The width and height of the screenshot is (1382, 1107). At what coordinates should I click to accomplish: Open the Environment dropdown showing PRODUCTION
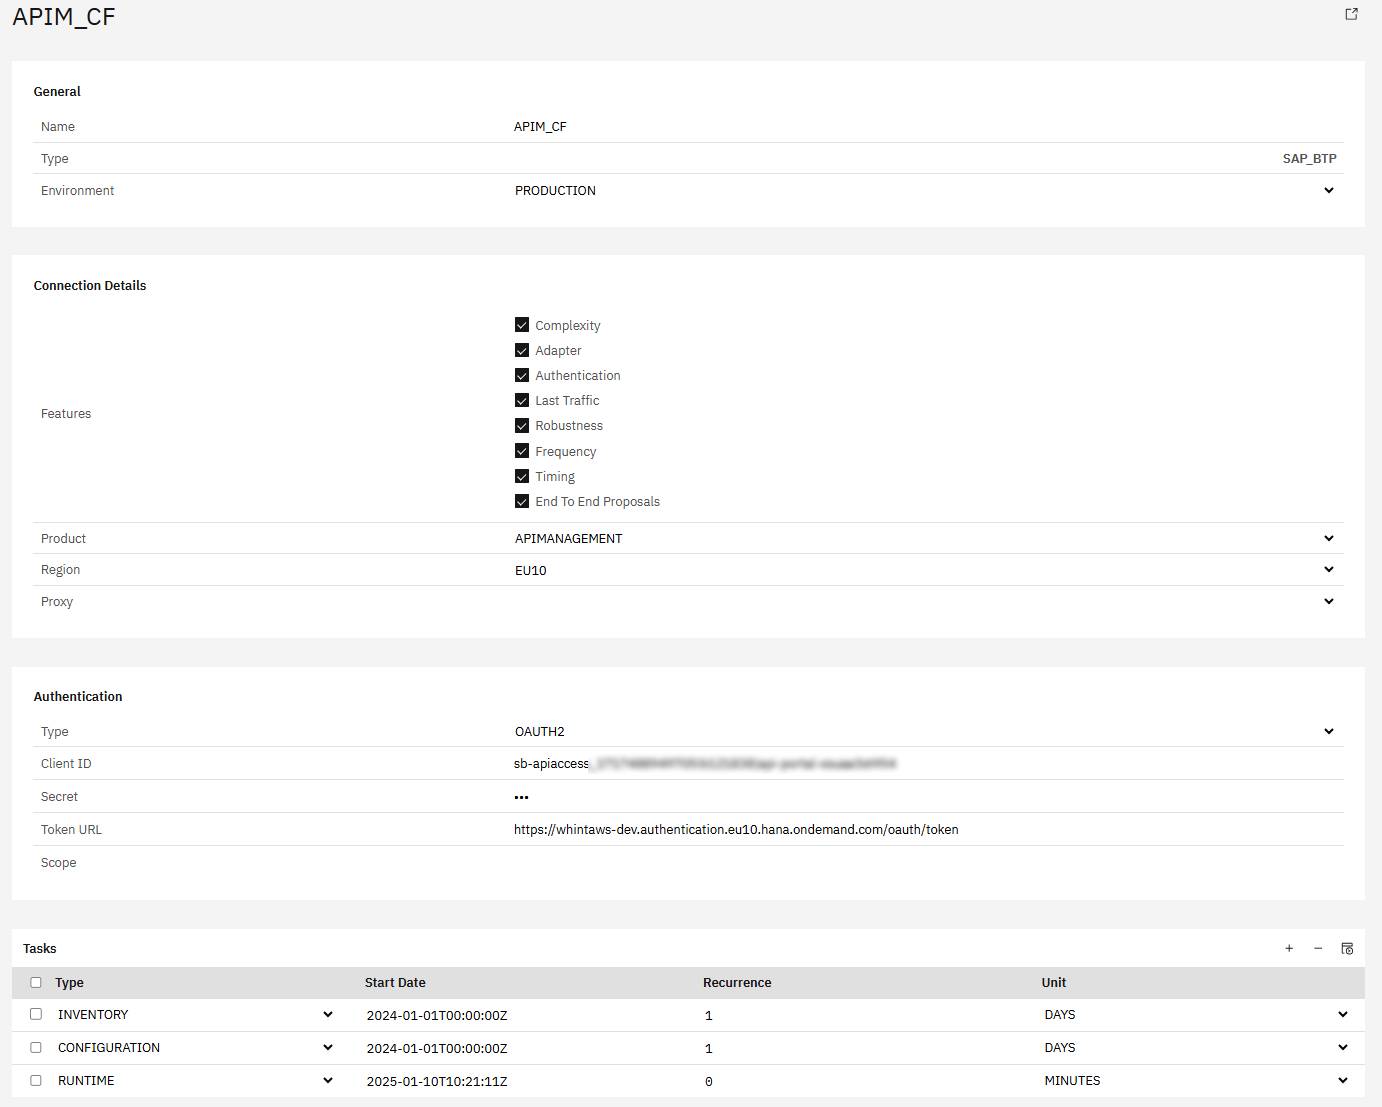[1329, 190]
